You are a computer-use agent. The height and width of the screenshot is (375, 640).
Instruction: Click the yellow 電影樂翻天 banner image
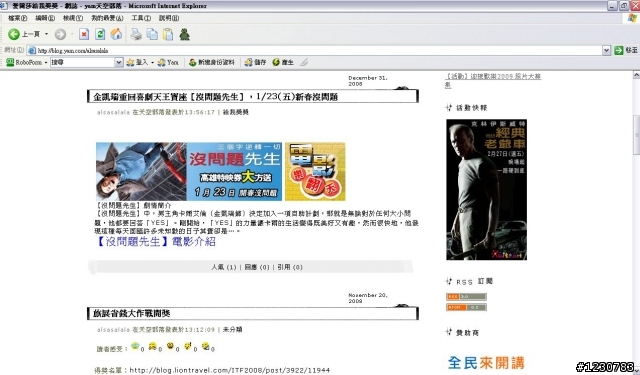tap(315, 171)
